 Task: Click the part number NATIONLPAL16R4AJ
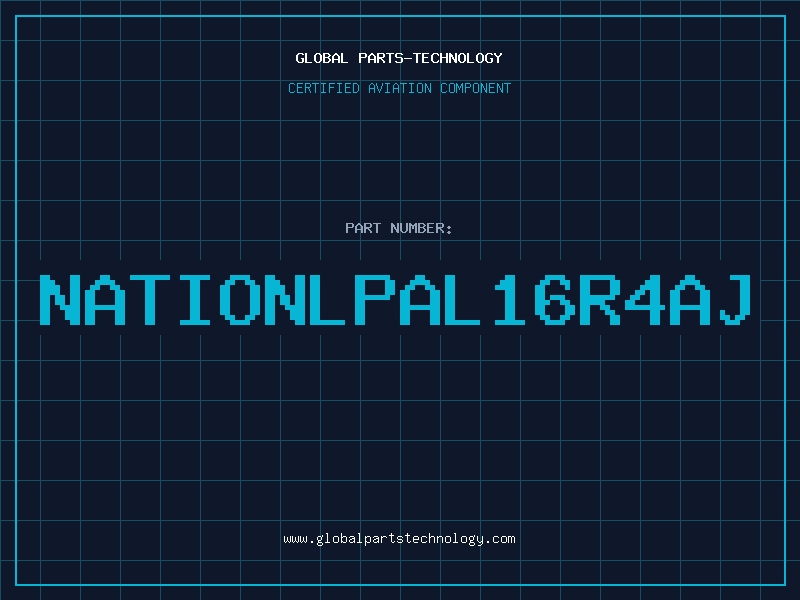[395, 299]
